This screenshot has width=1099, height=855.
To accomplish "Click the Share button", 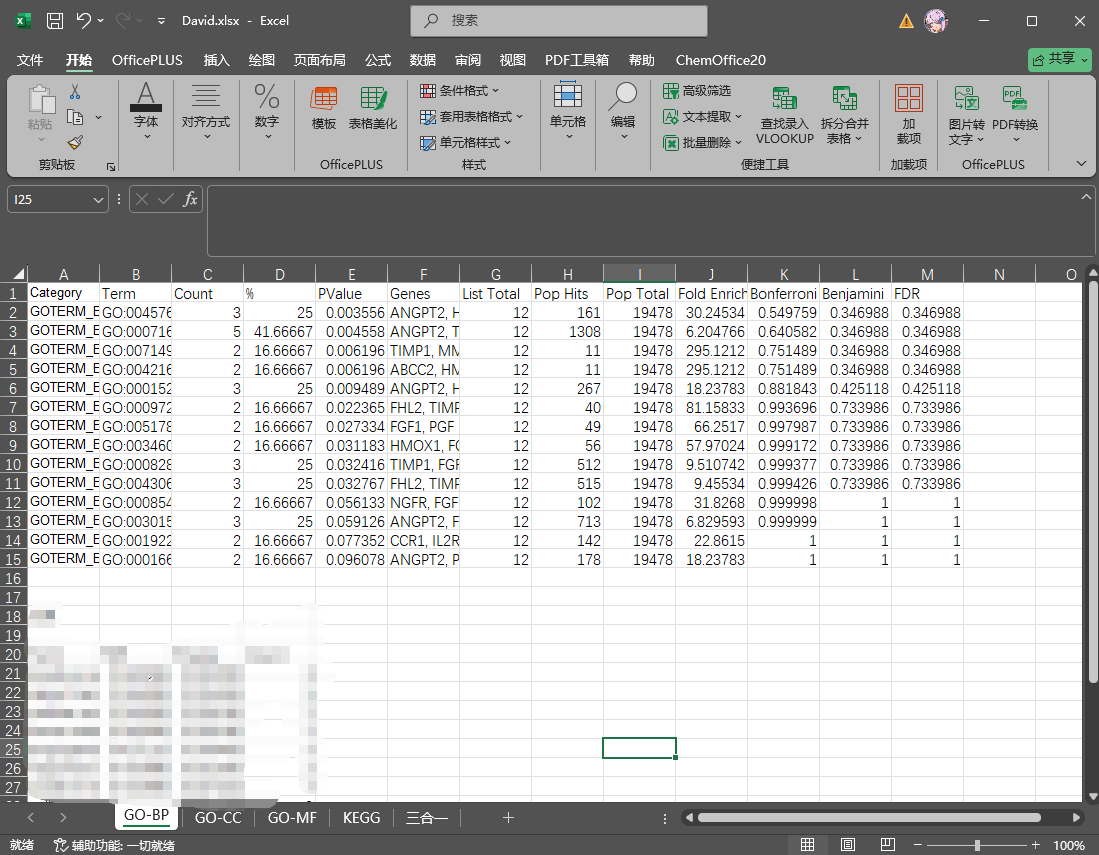I will (x=1060, y=60).
